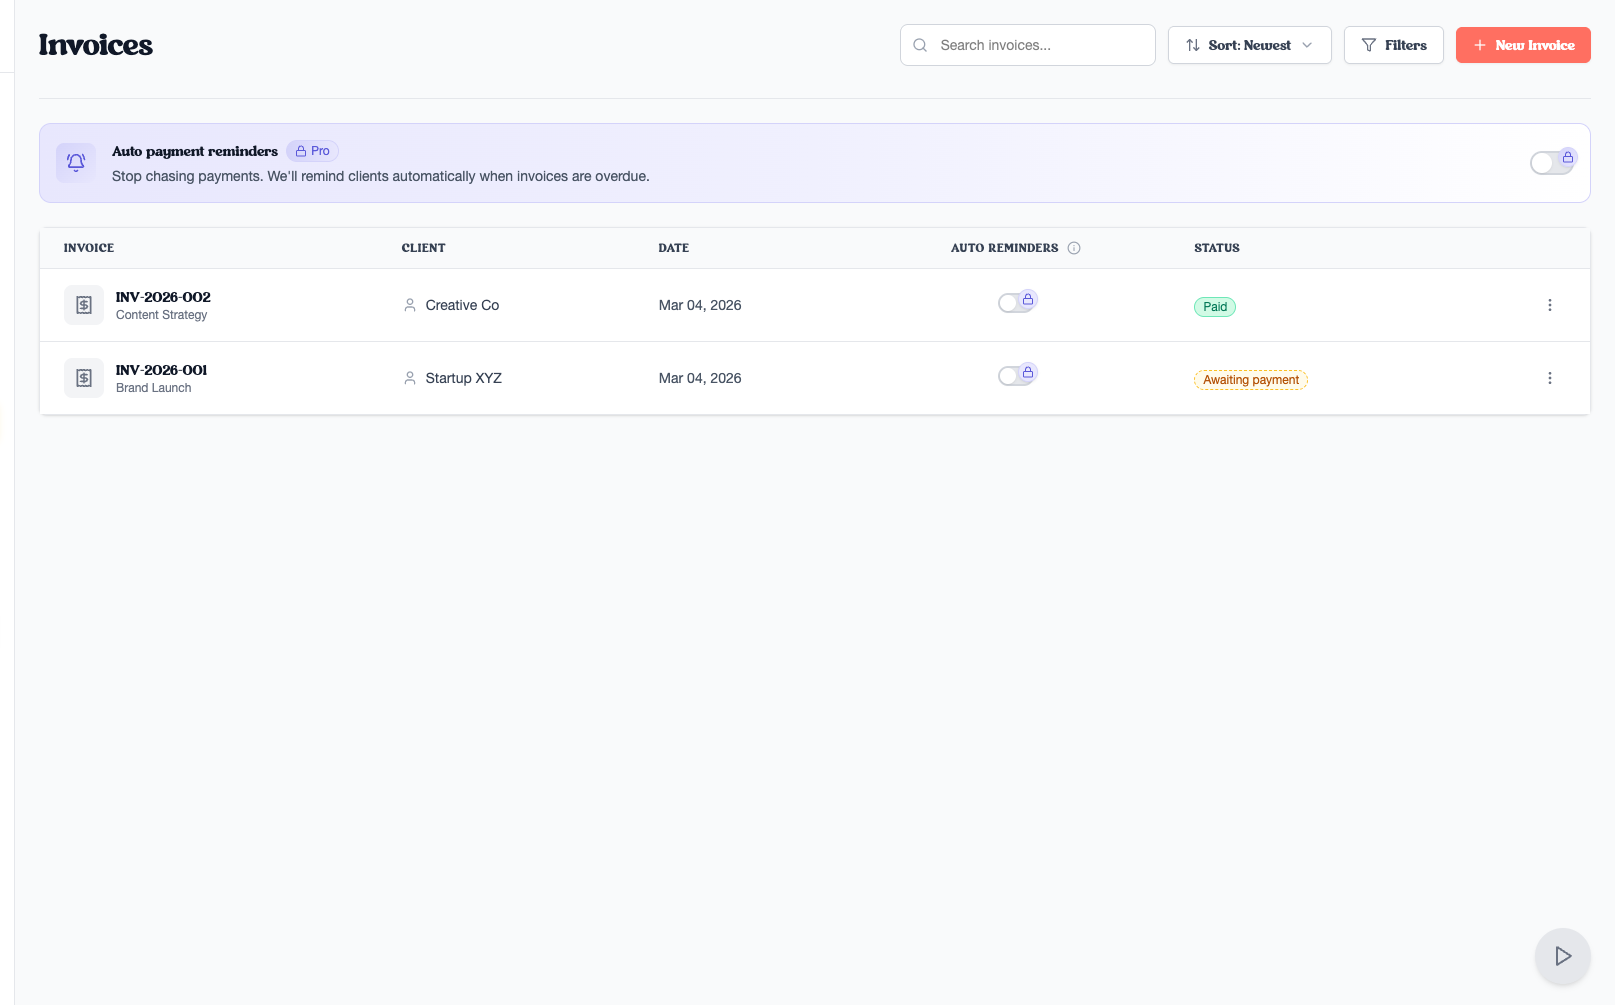Click the Awaiting payment status badge
1615x1005 pixels.
(x=1250, y=380)
